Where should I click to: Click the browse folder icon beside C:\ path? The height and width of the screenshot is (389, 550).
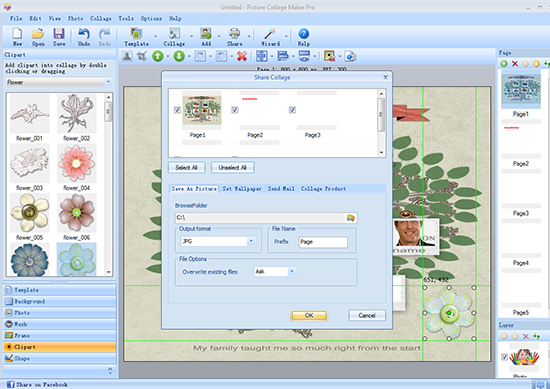pyautogui.click(x=350, y=218)
